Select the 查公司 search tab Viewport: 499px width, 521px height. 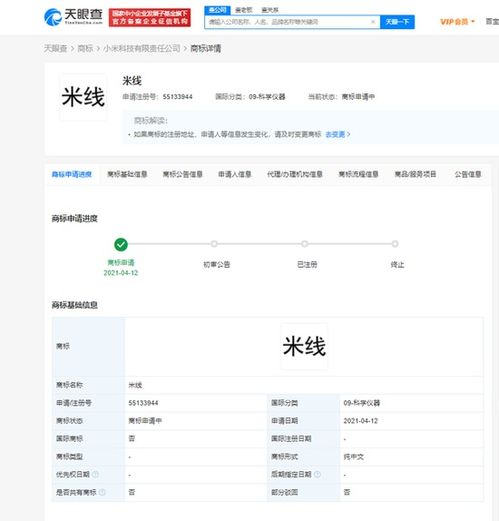click(x=217, y=10)
